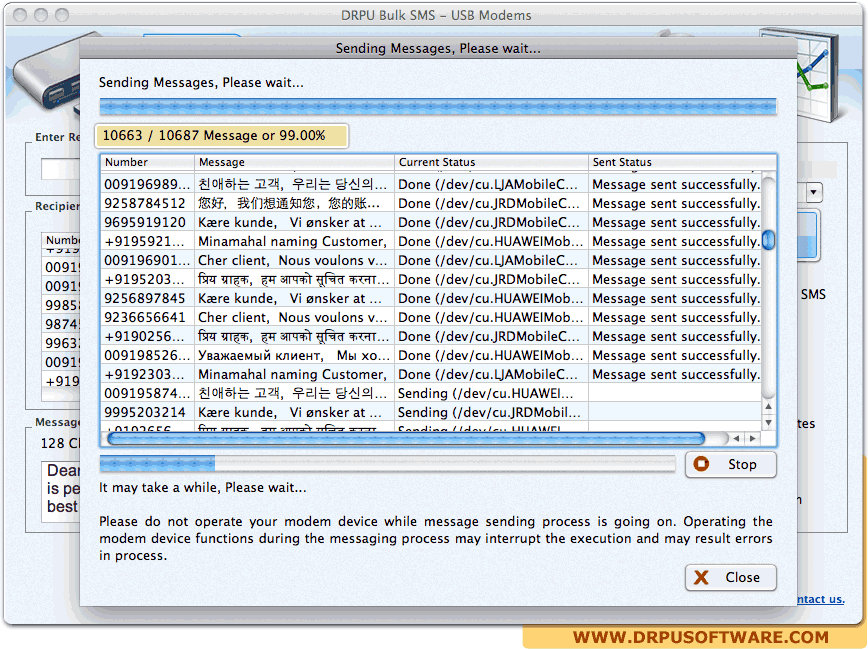Select the row with number 9256897845

431,298
